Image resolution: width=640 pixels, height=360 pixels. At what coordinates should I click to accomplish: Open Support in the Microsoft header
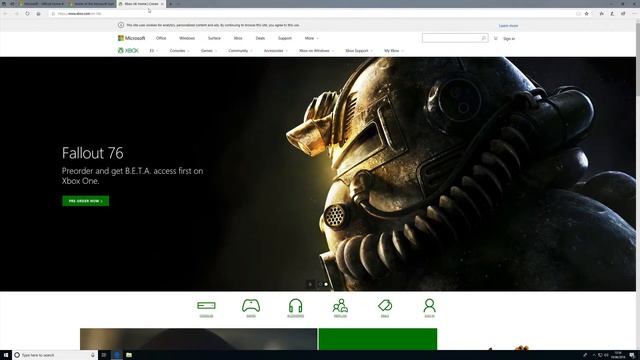285,38
